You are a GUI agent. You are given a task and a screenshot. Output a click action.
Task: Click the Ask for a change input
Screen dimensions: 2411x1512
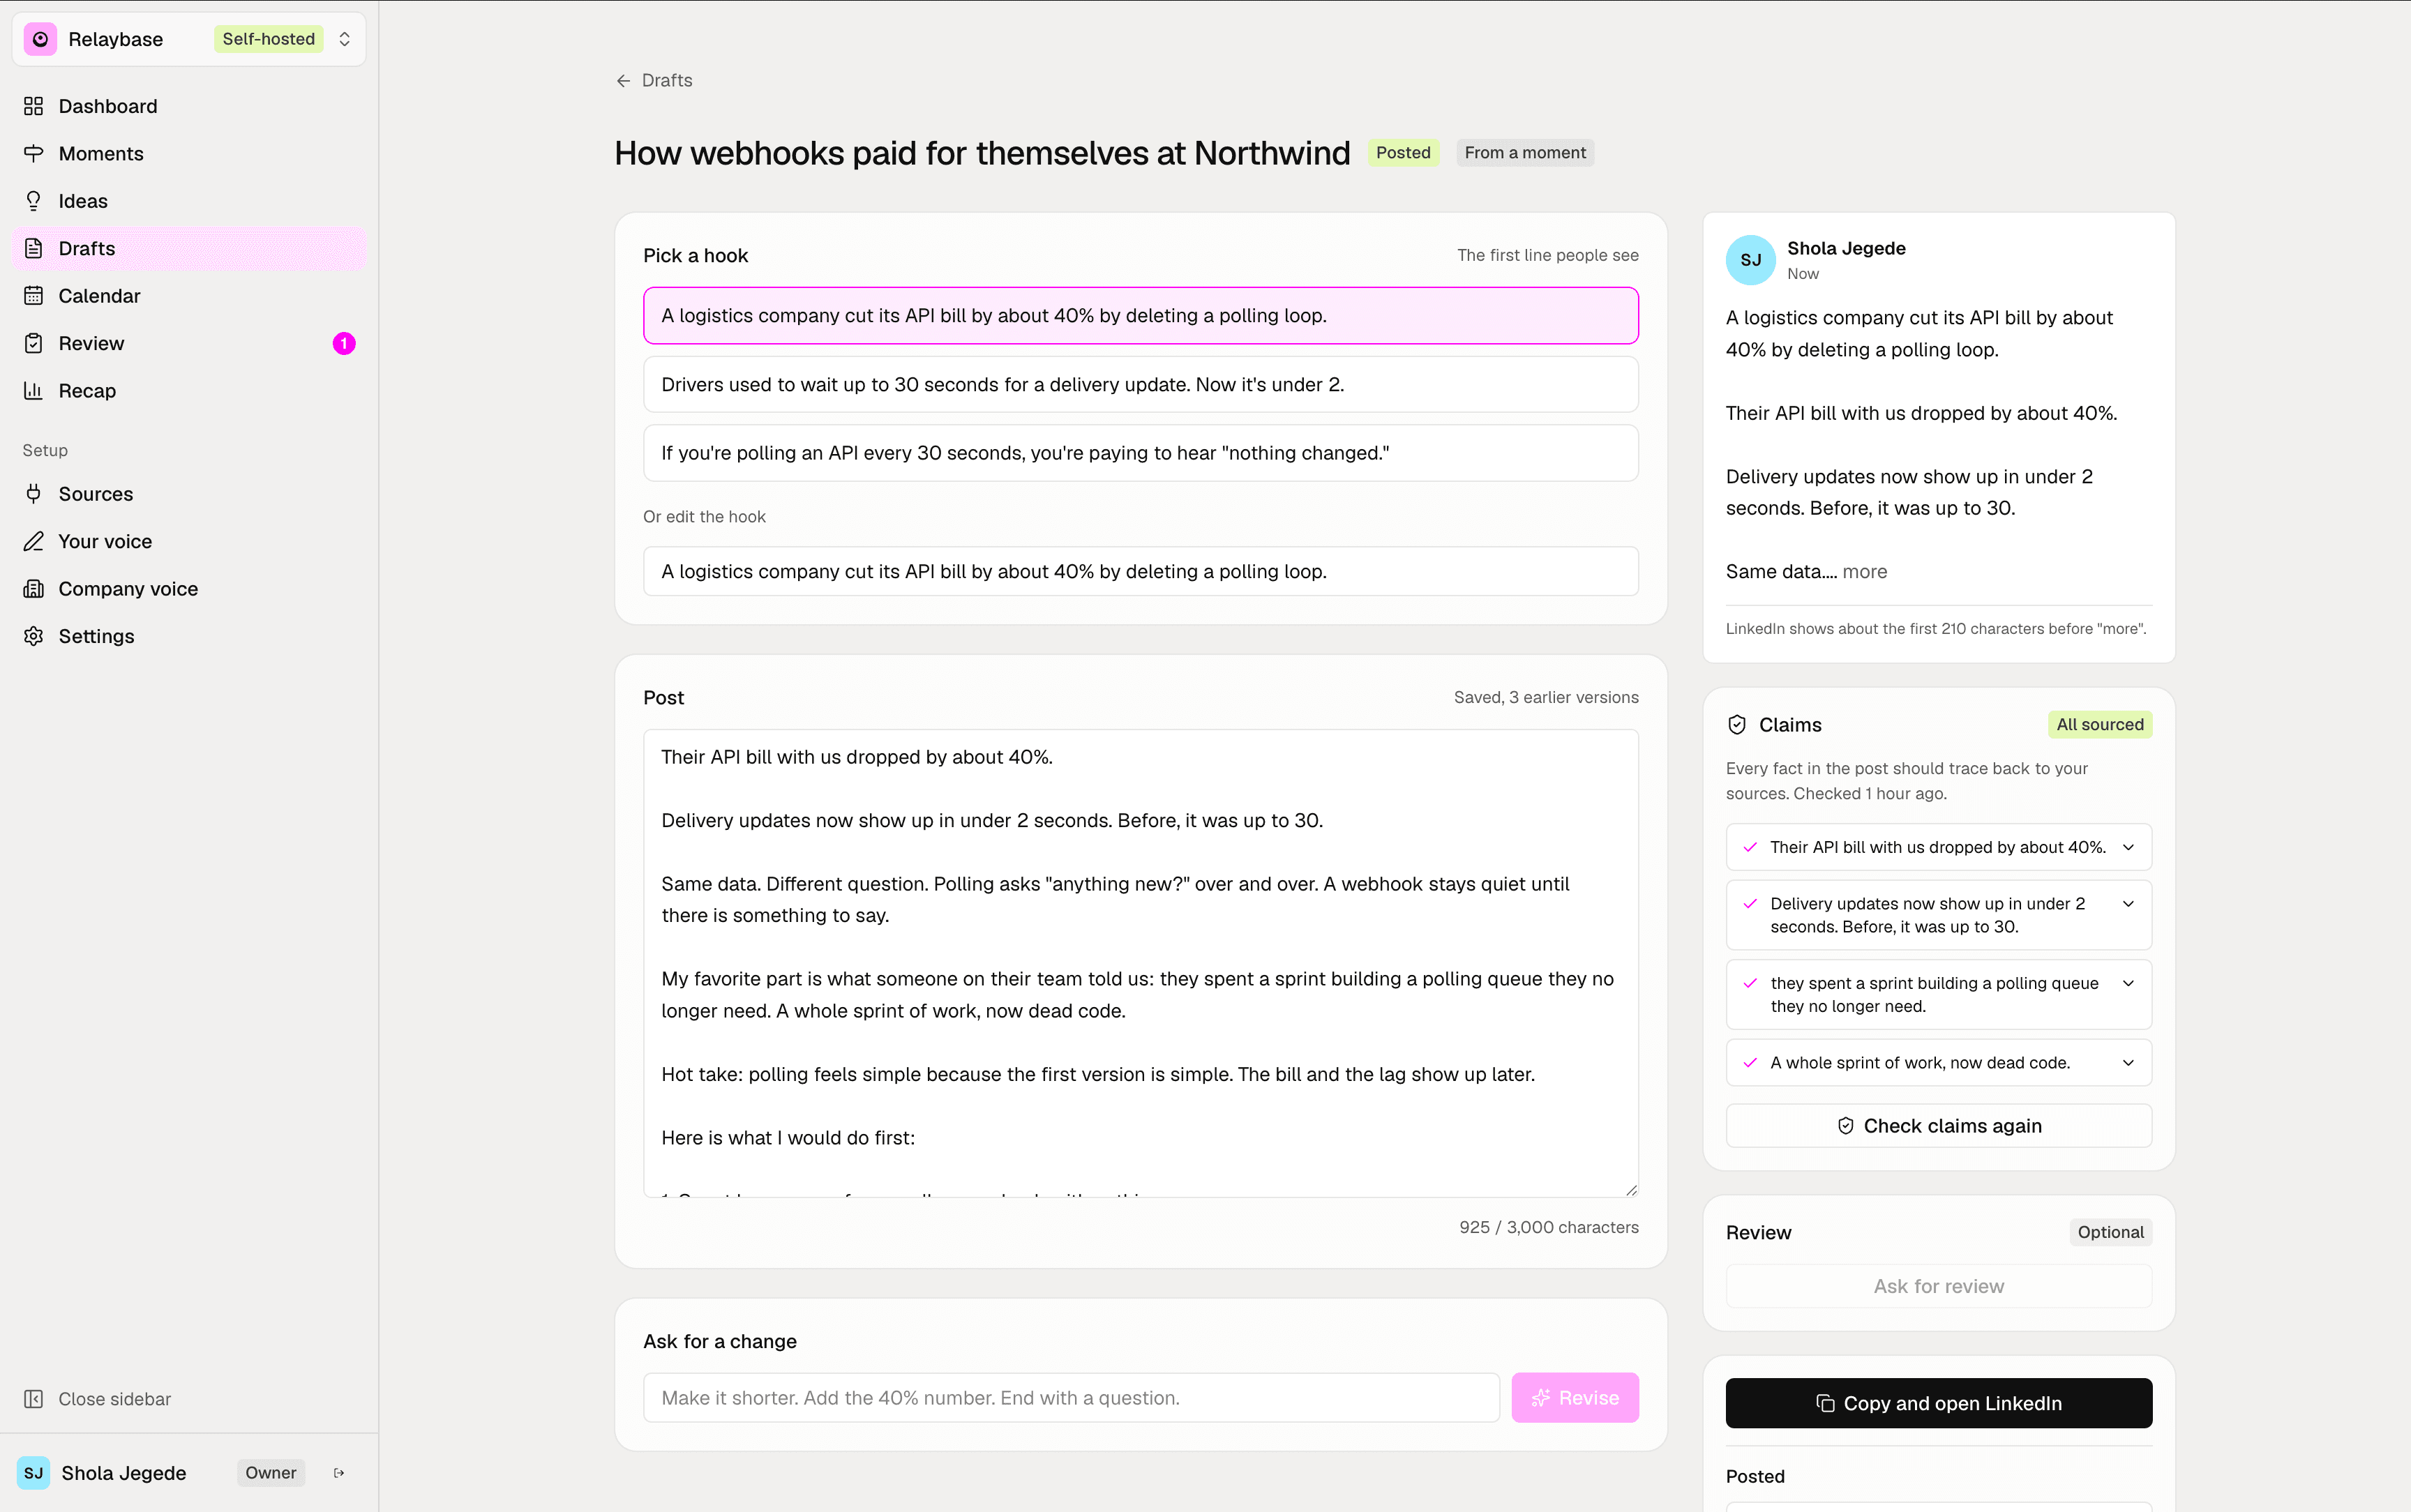pos(1071,1398)
